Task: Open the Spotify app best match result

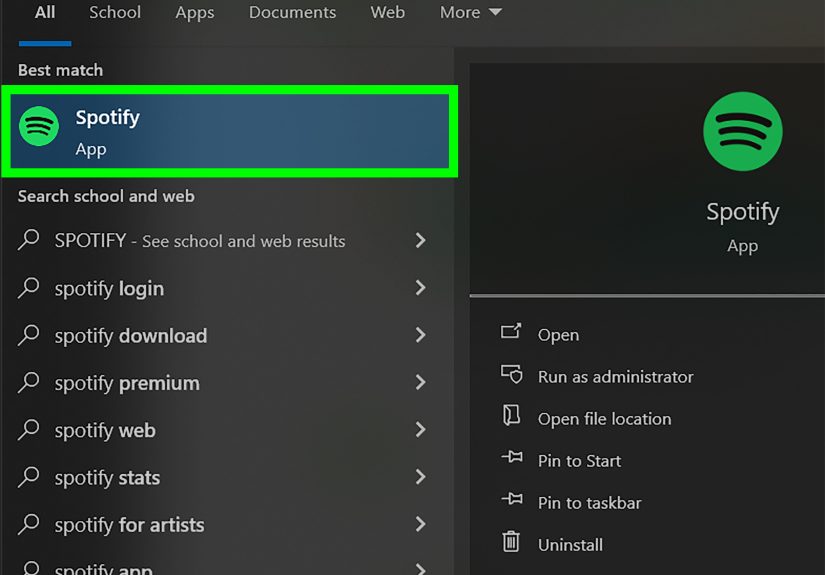Action: (x=230, y=132)
